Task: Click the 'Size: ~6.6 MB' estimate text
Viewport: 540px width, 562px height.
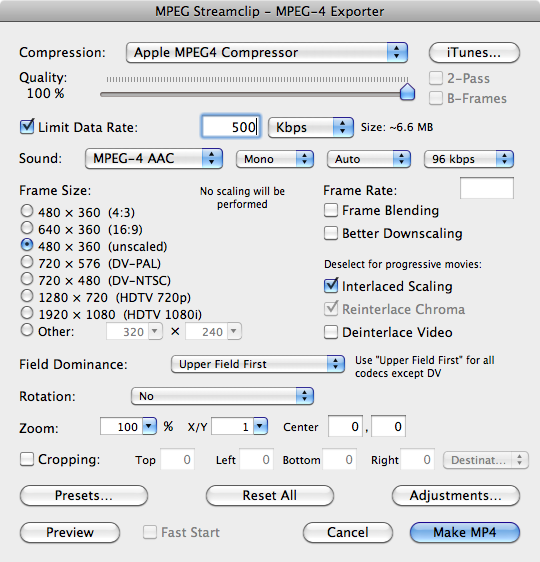Action: click(x=397, y=127)
